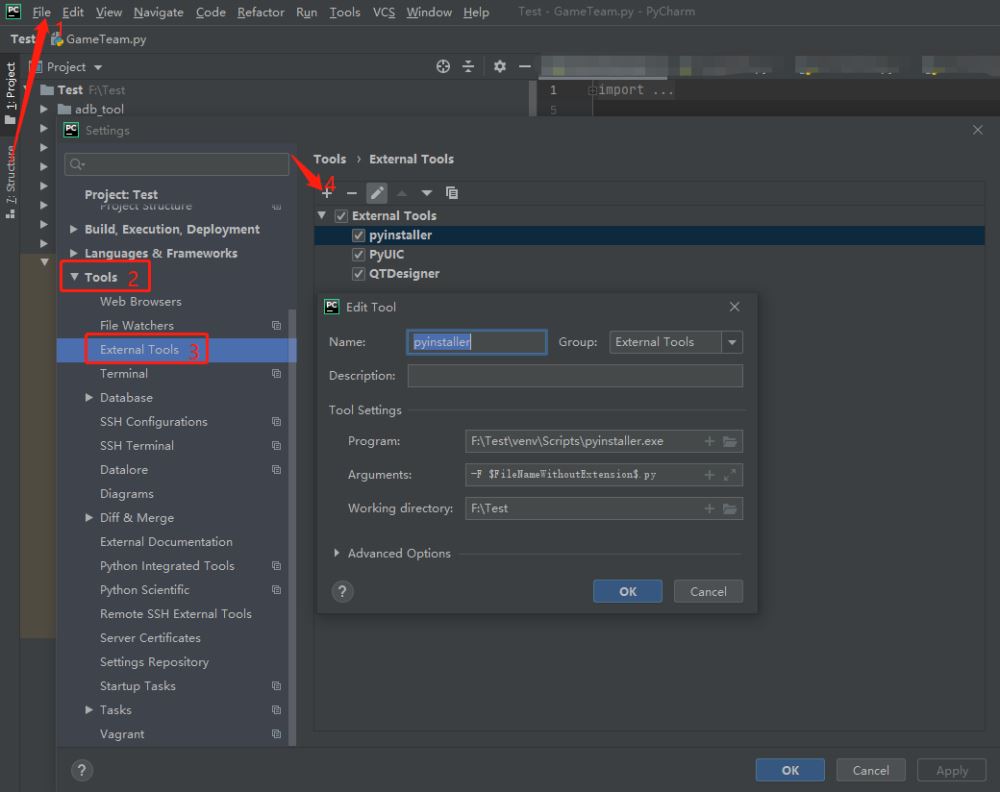Open the Help menu
This screenshot has width=1000, height=792.
pos(476,12)
